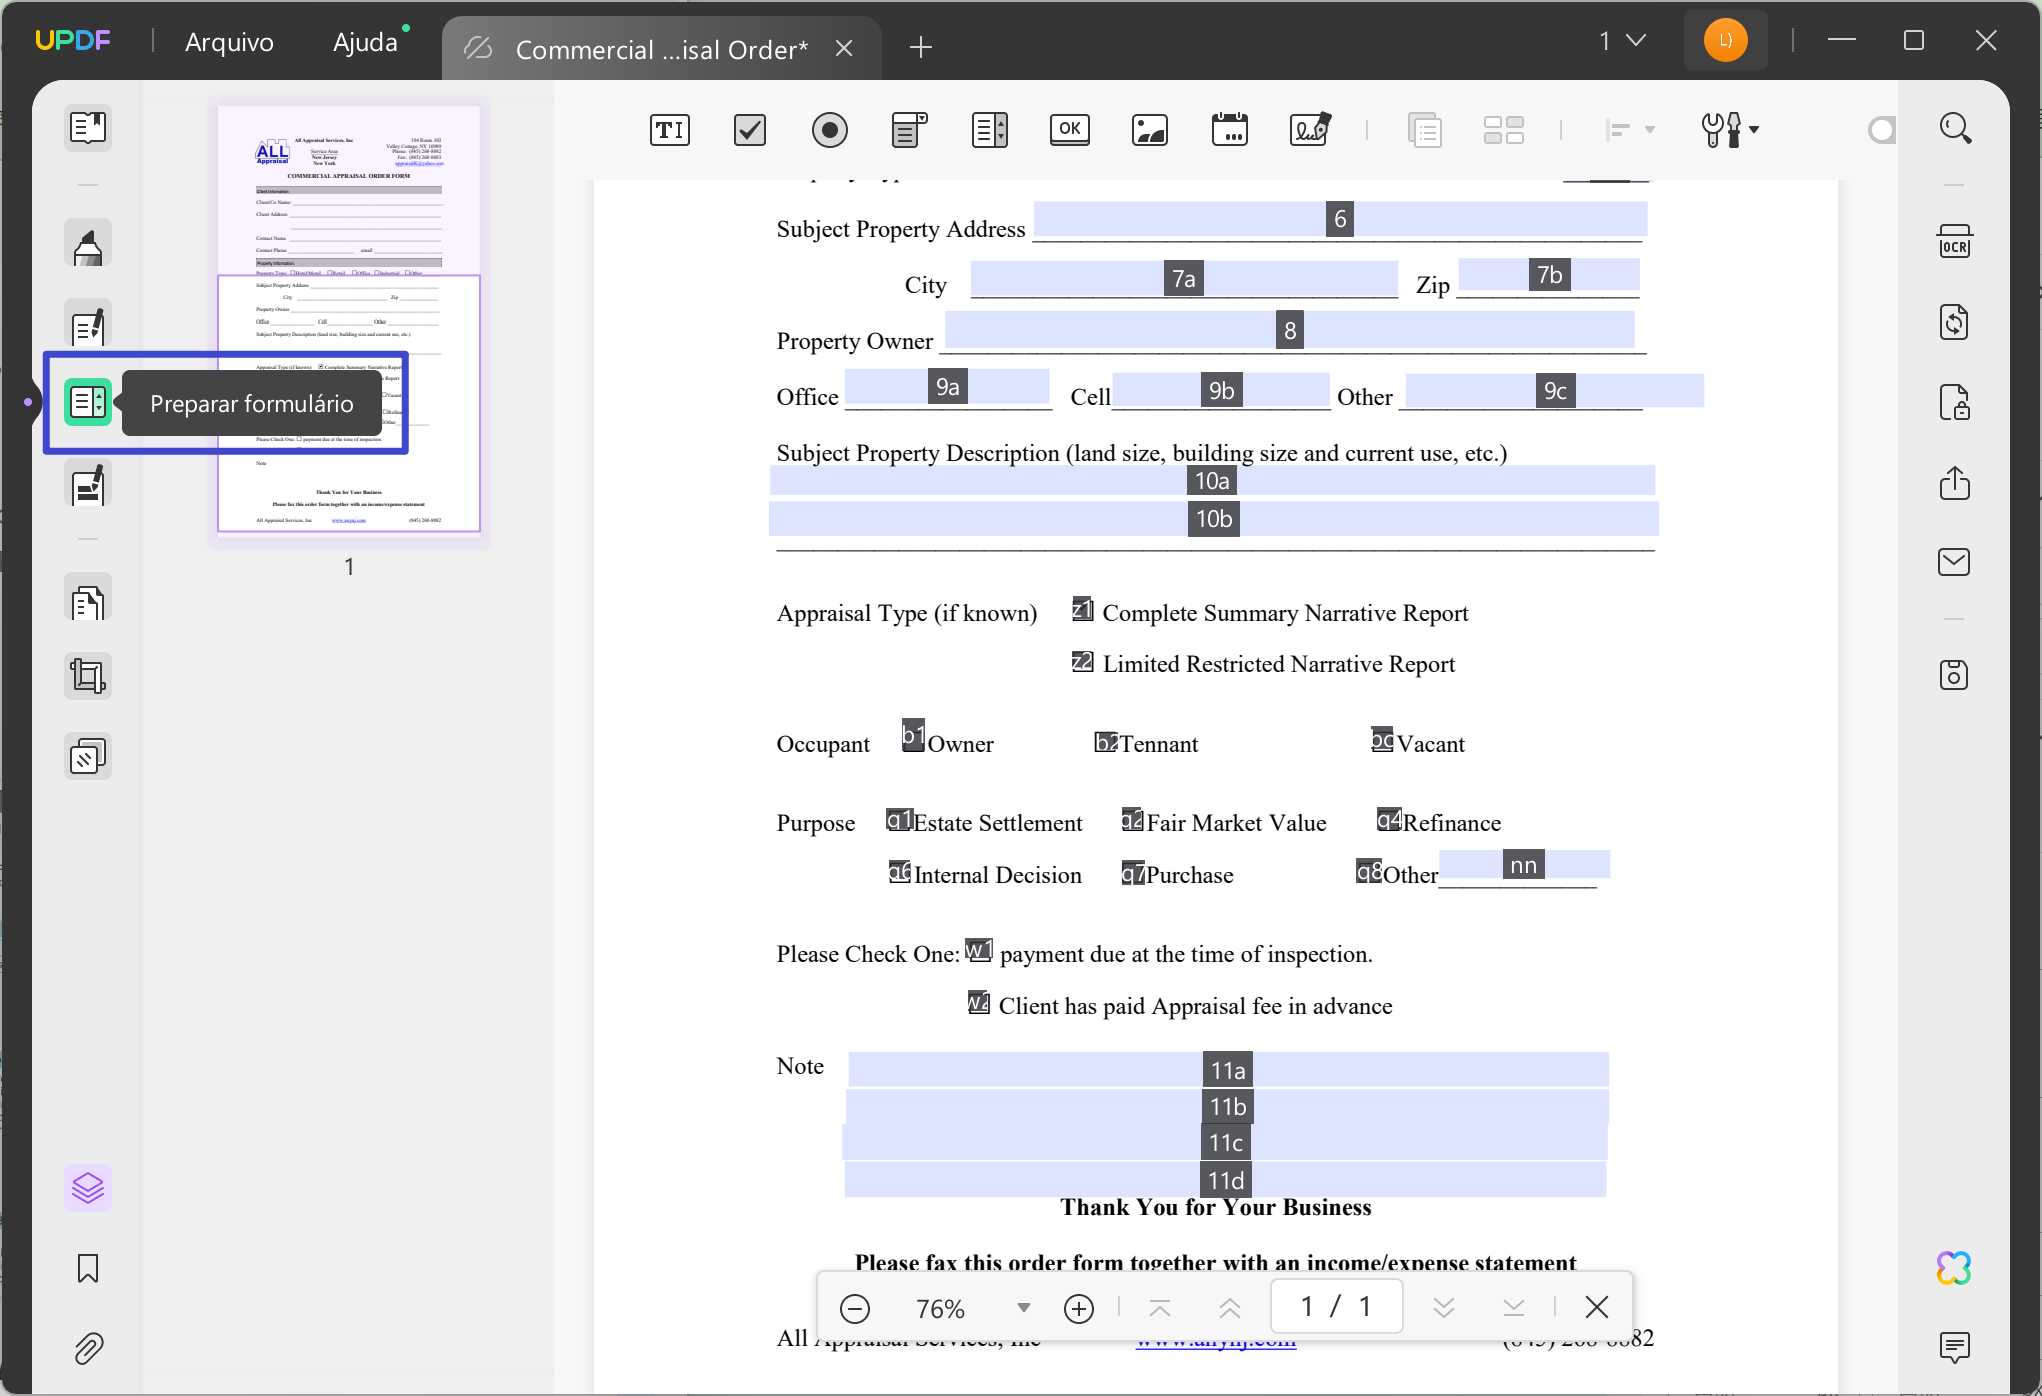Select the page 1 thumbnail
2042x1396 pixels.
click(x=348, y=320)
